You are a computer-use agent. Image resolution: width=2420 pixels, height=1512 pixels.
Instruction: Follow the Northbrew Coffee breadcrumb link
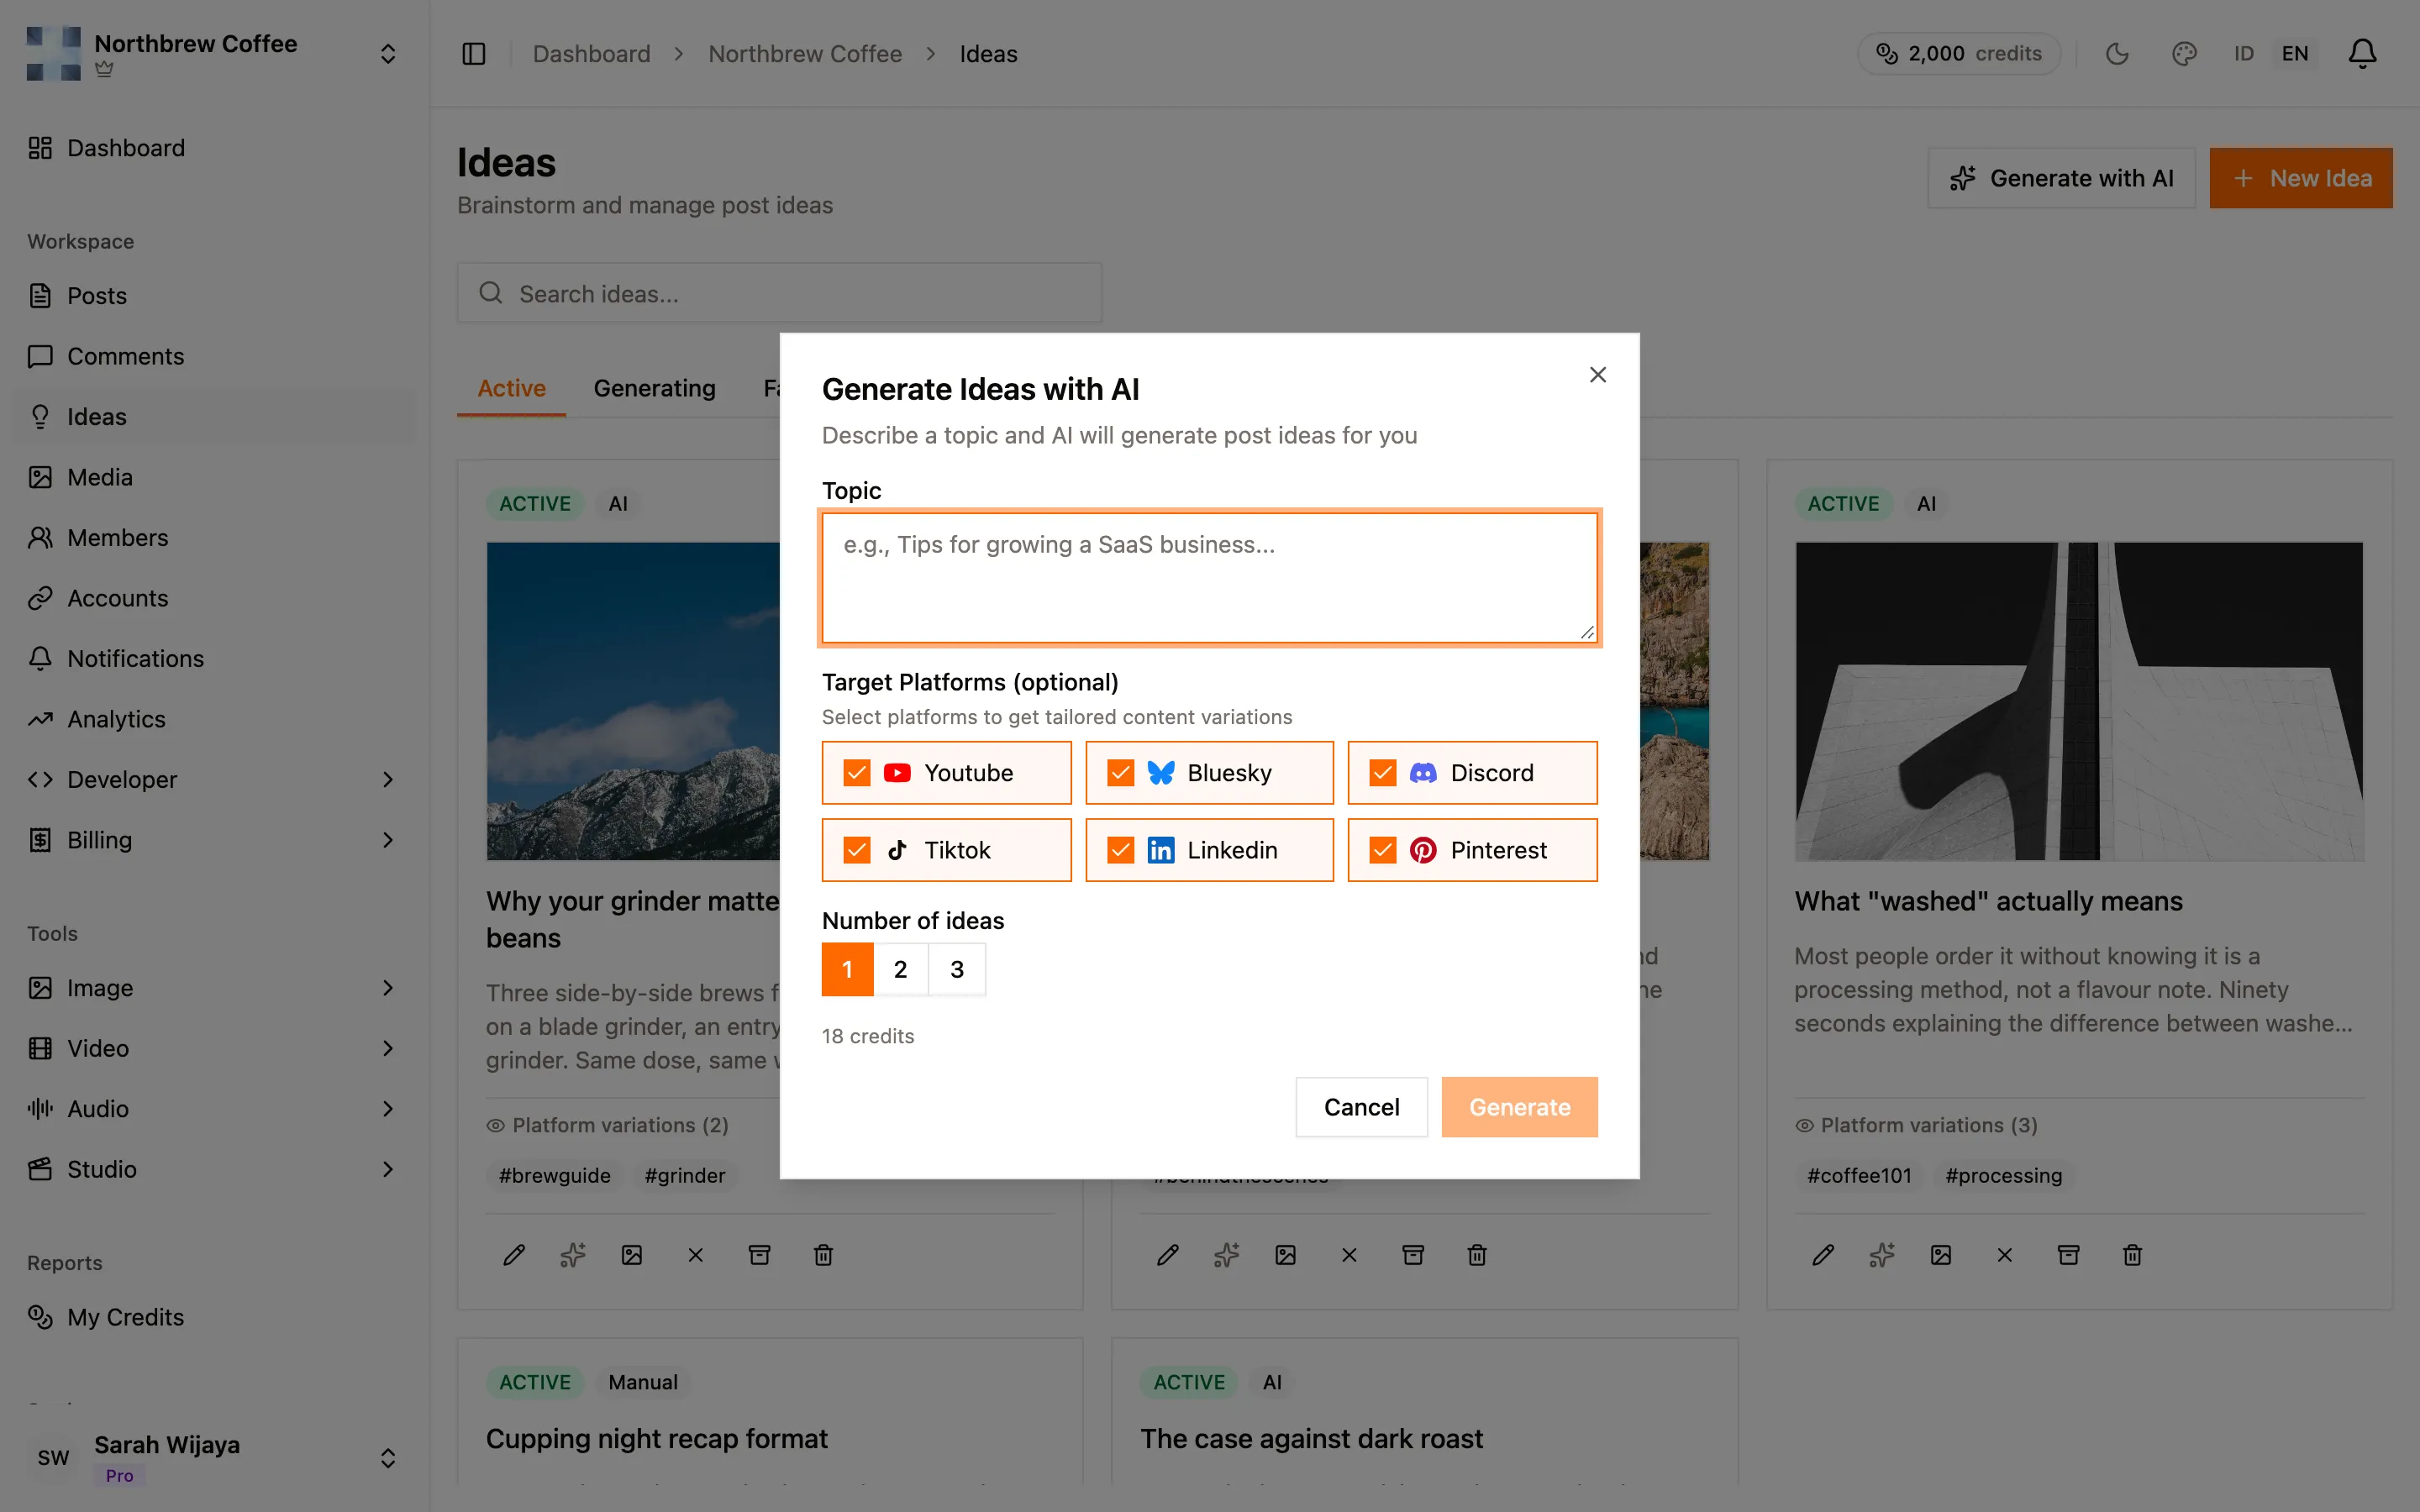805,54
